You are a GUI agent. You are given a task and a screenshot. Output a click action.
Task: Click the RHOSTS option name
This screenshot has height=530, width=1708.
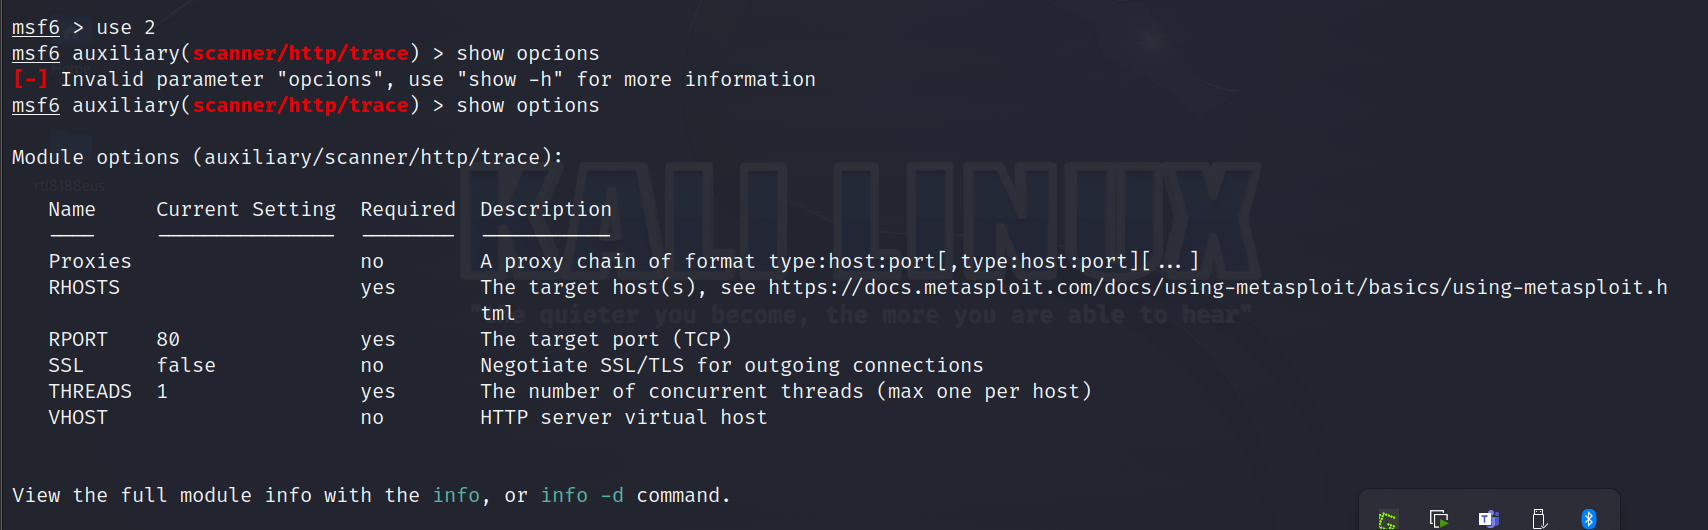click(x=84, y=288)
